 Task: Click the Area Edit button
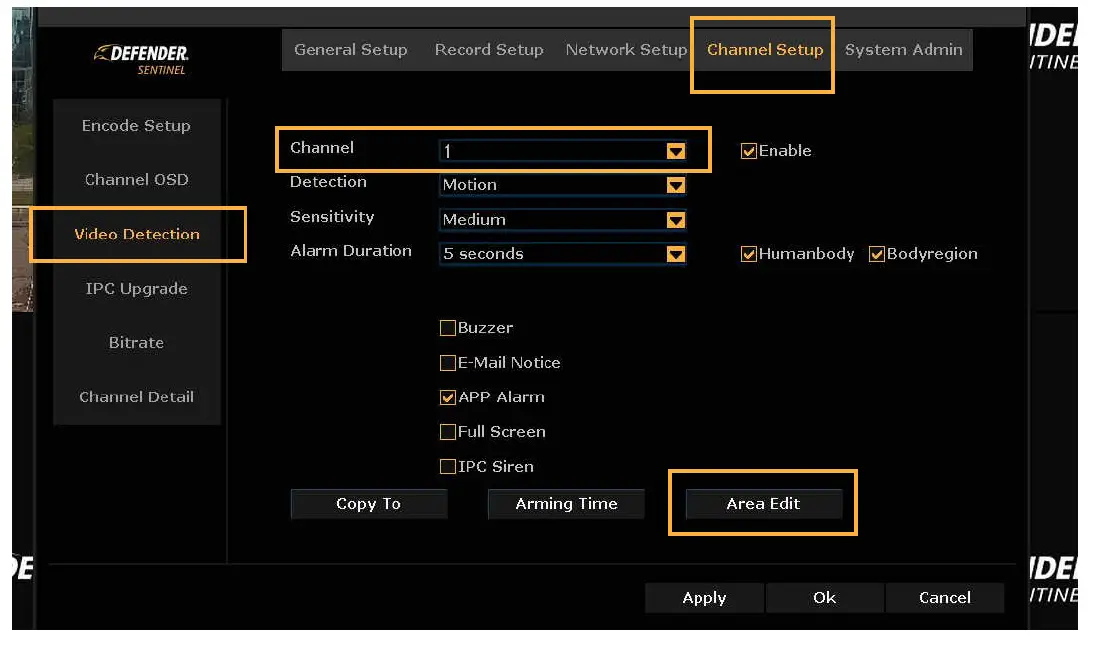(x=764, y=504)
